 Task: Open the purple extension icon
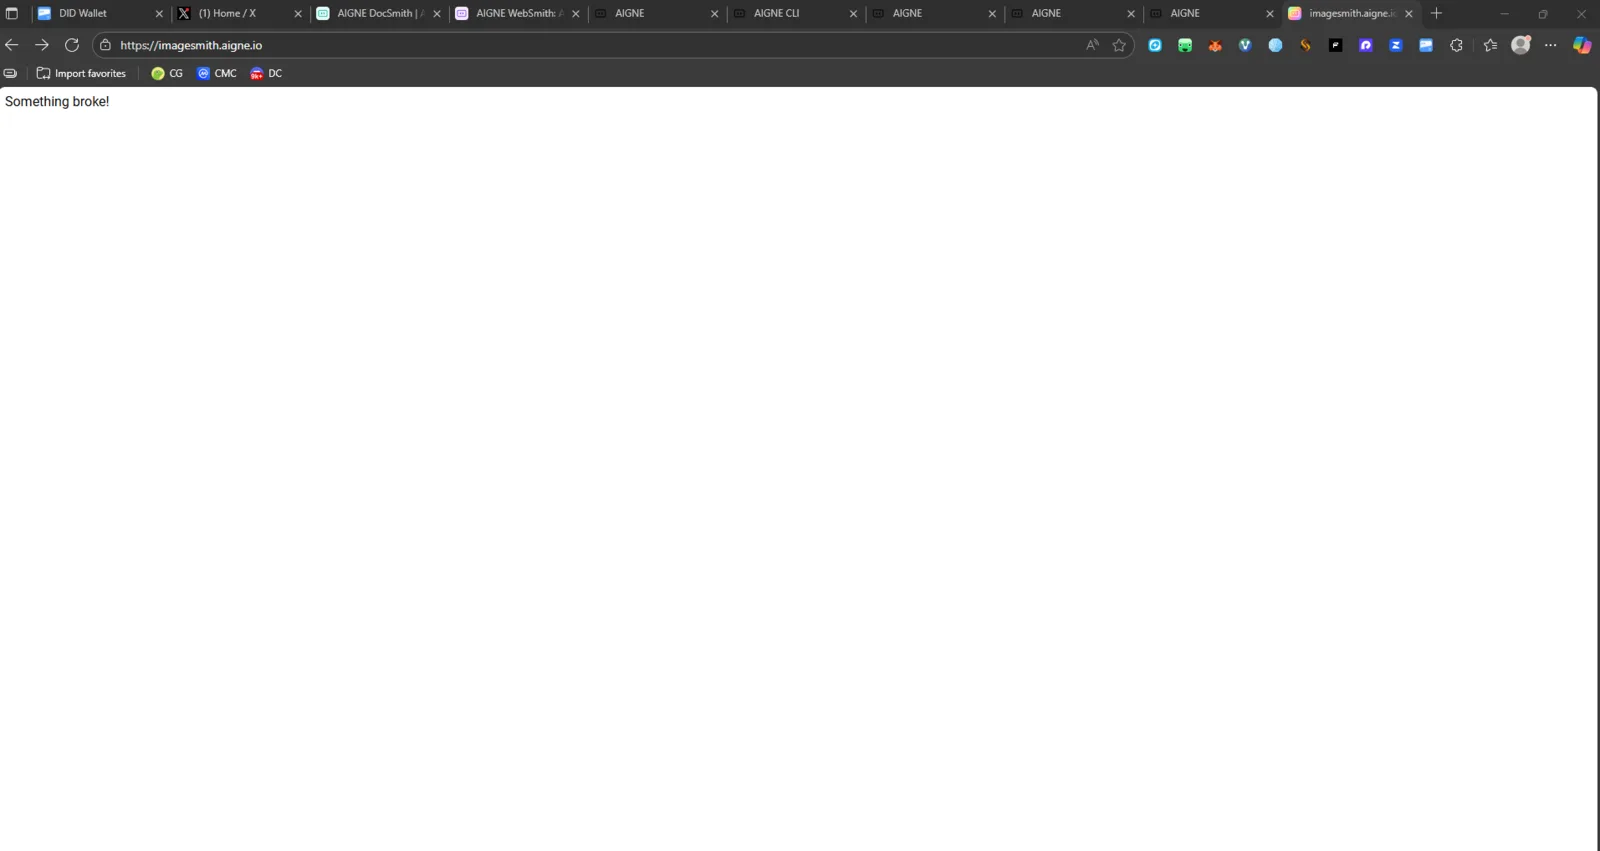tap(1366, 45)
